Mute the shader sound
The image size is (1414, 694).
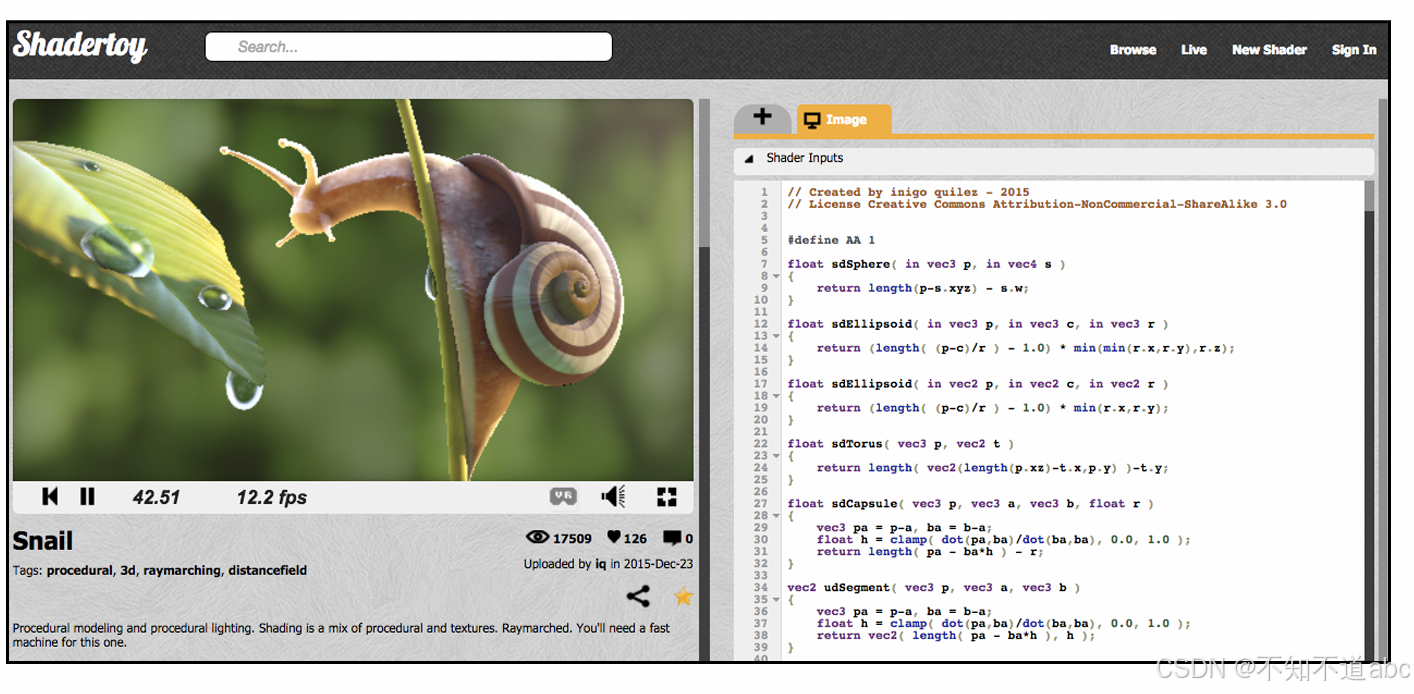[x=613, y=496]
